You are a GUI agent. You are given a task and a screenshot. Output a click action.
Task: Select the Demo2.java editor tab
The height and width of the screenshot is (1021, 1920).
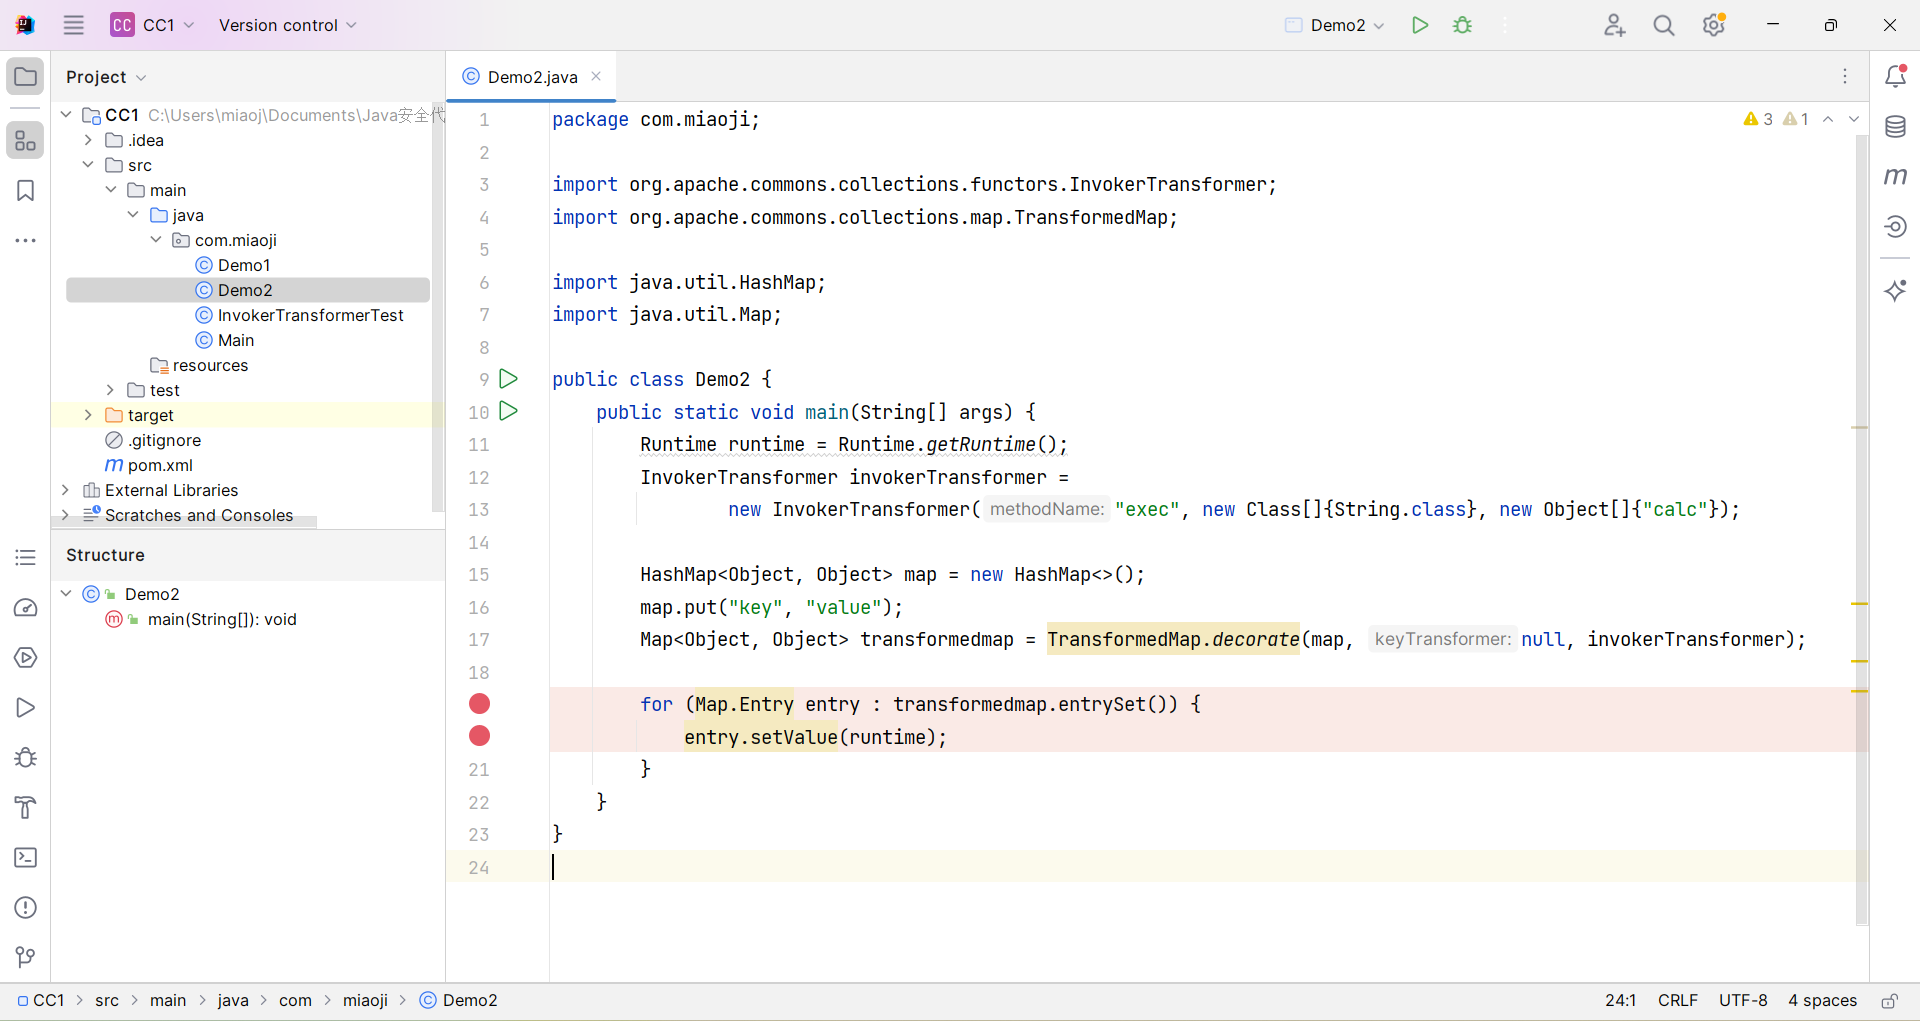[531, 77]
